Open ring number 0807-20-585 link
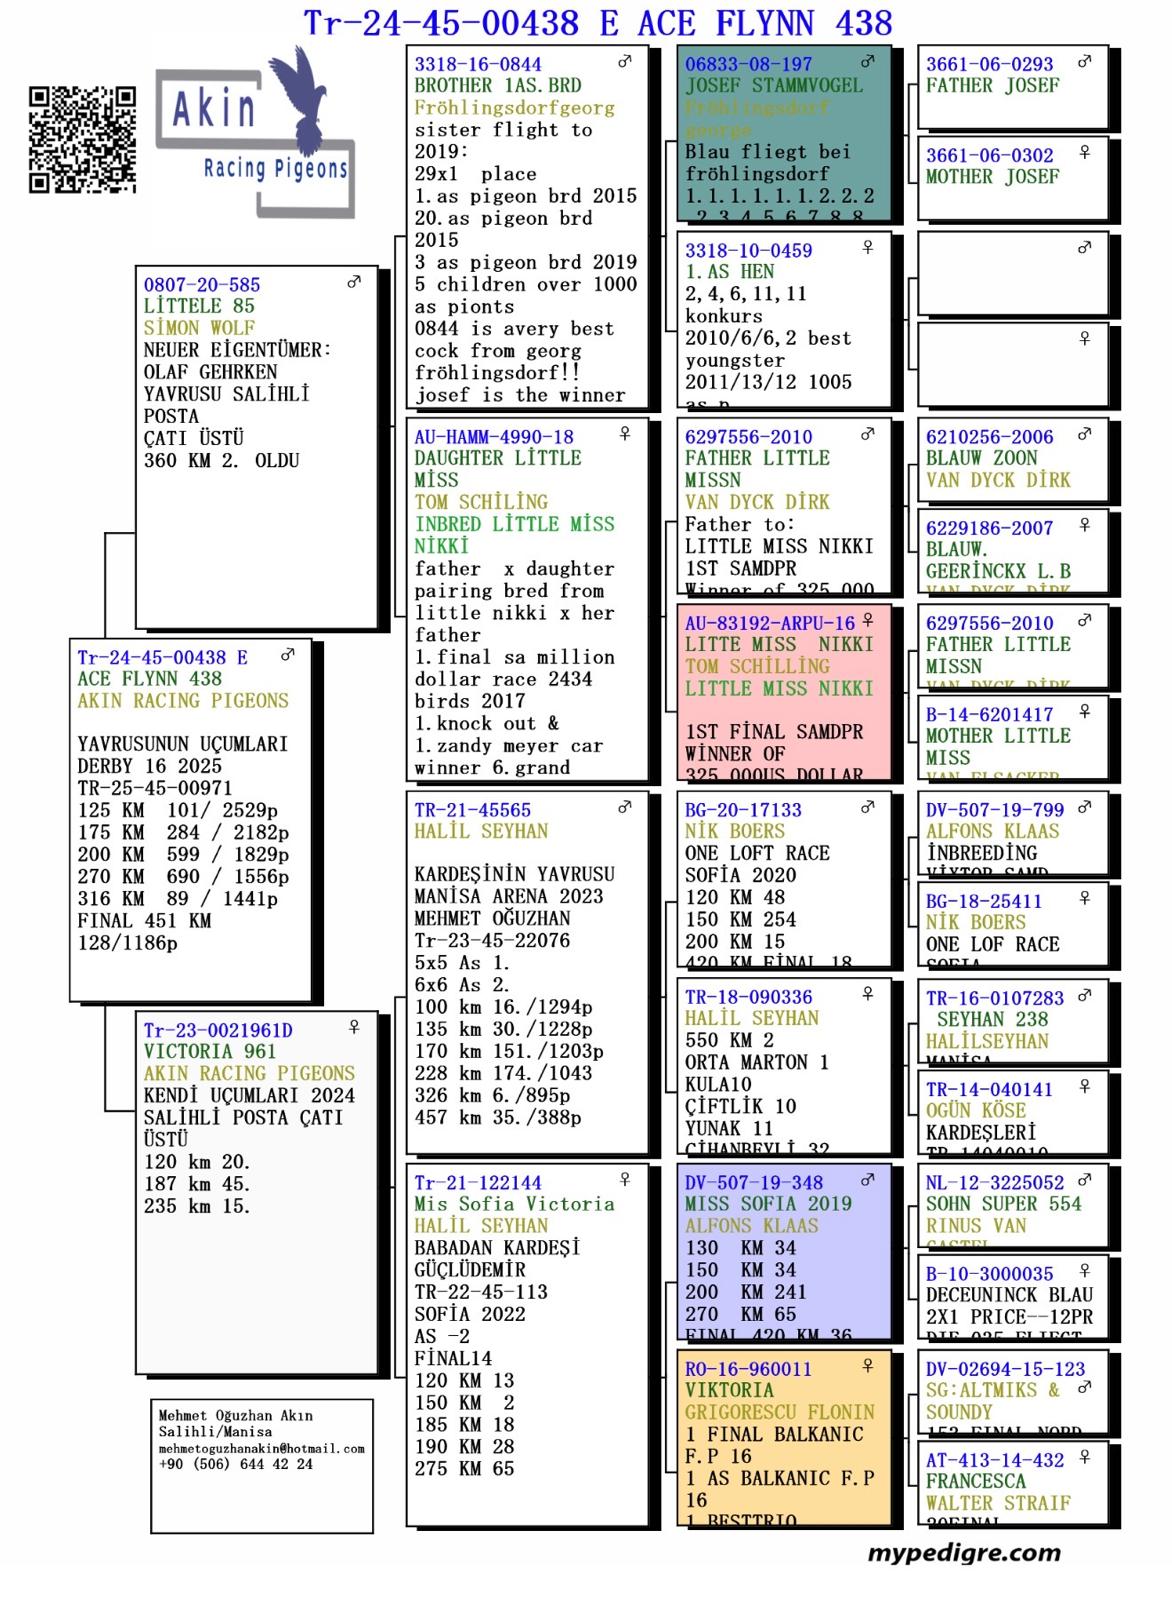The width and height of the screenshot is (1172, 1600). pyautogui.click(x=202, y=285)
